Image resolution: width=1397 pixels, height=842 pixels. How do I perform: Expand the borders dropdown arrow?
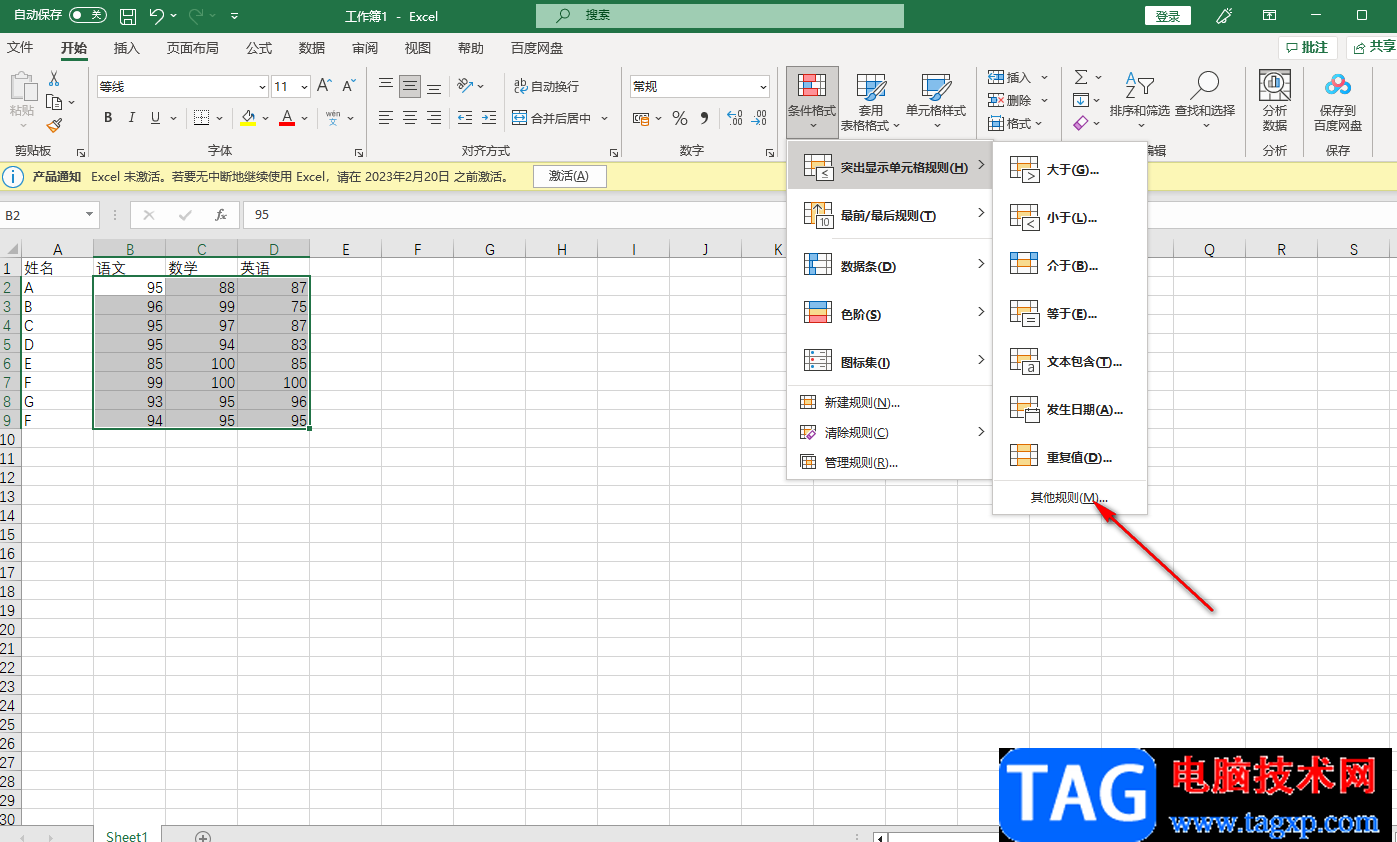(x=219, y=118)
